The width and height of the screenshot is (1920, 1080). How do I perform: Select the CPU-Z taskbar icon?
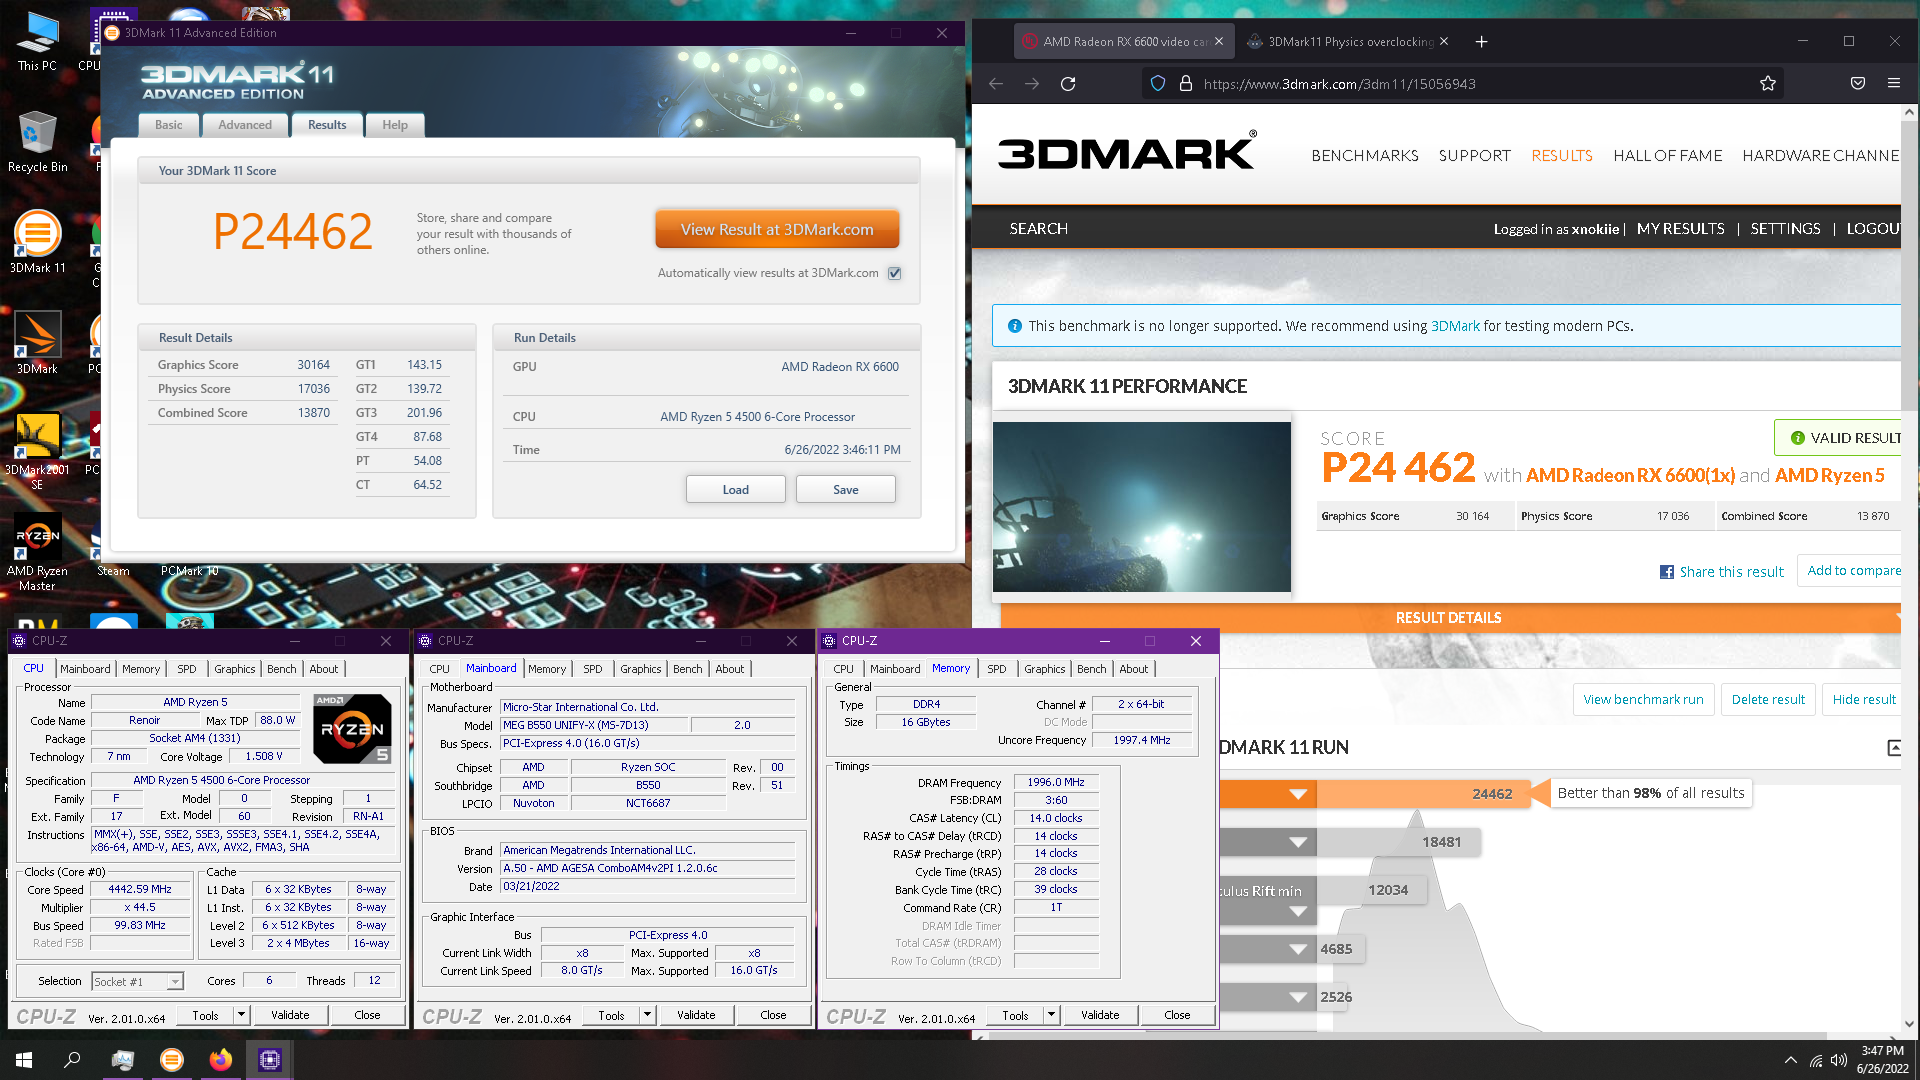point(270,1059)
